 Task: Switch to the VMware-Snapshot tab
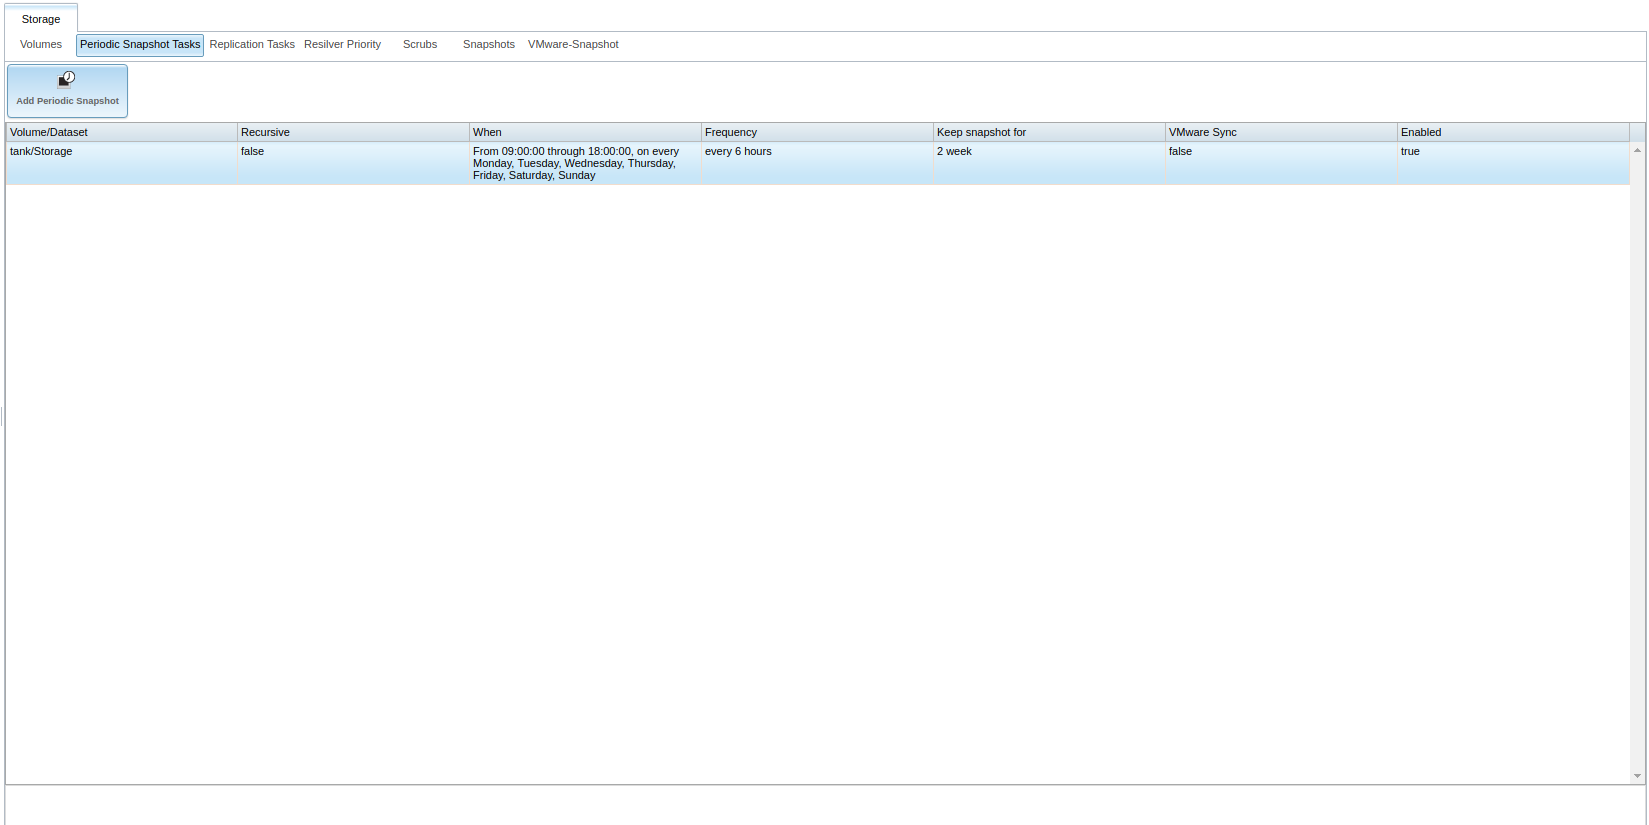pos(573,44)
